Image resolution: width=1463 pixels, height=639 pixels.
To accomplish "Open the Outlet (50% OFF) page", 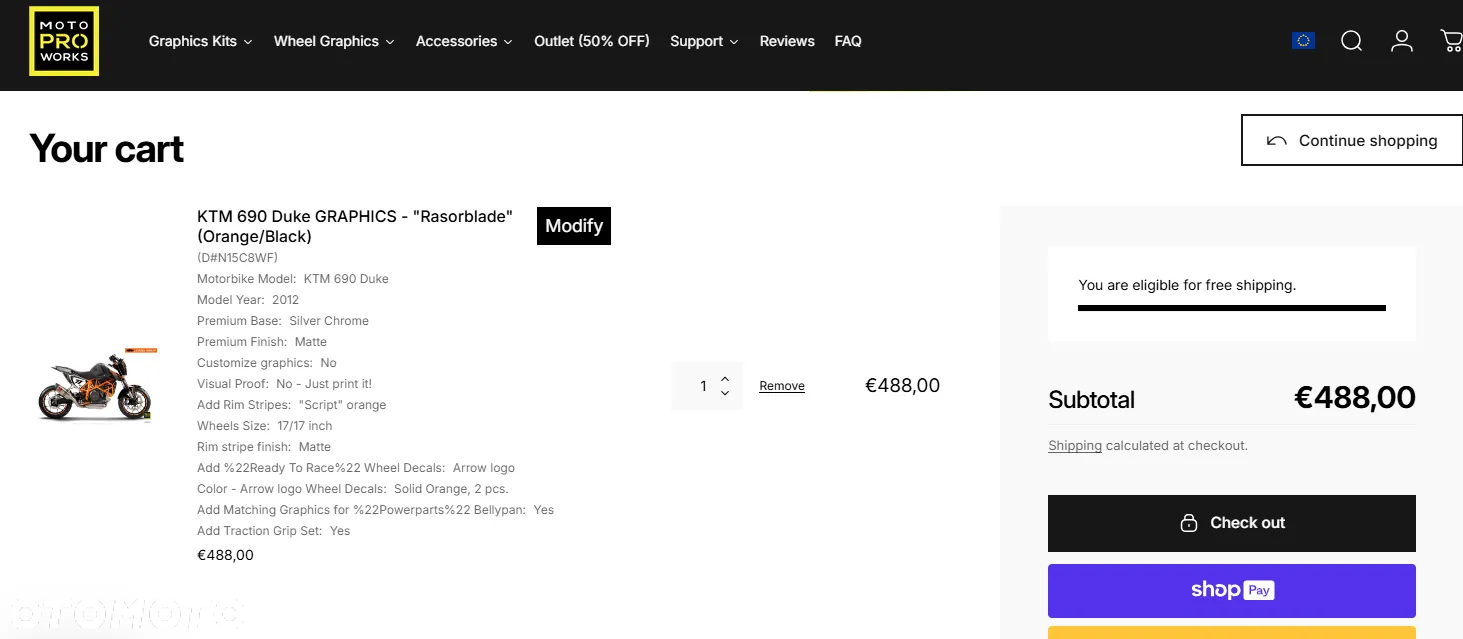I will click(592, 41).
